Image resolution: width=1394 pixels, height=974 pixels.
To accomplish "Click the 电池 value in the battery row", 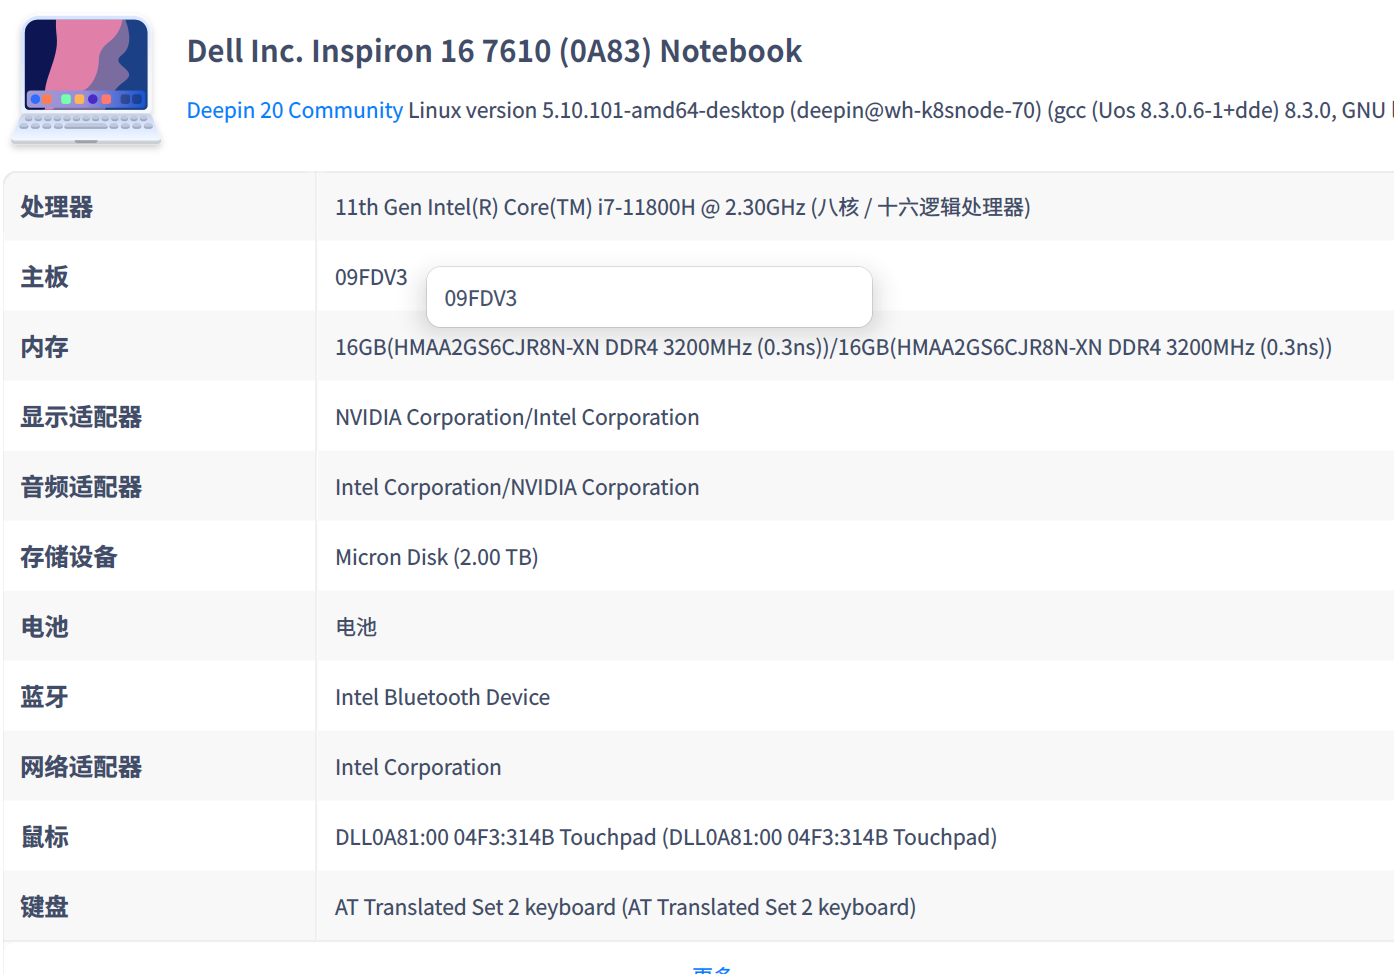I will pos(356,627).
